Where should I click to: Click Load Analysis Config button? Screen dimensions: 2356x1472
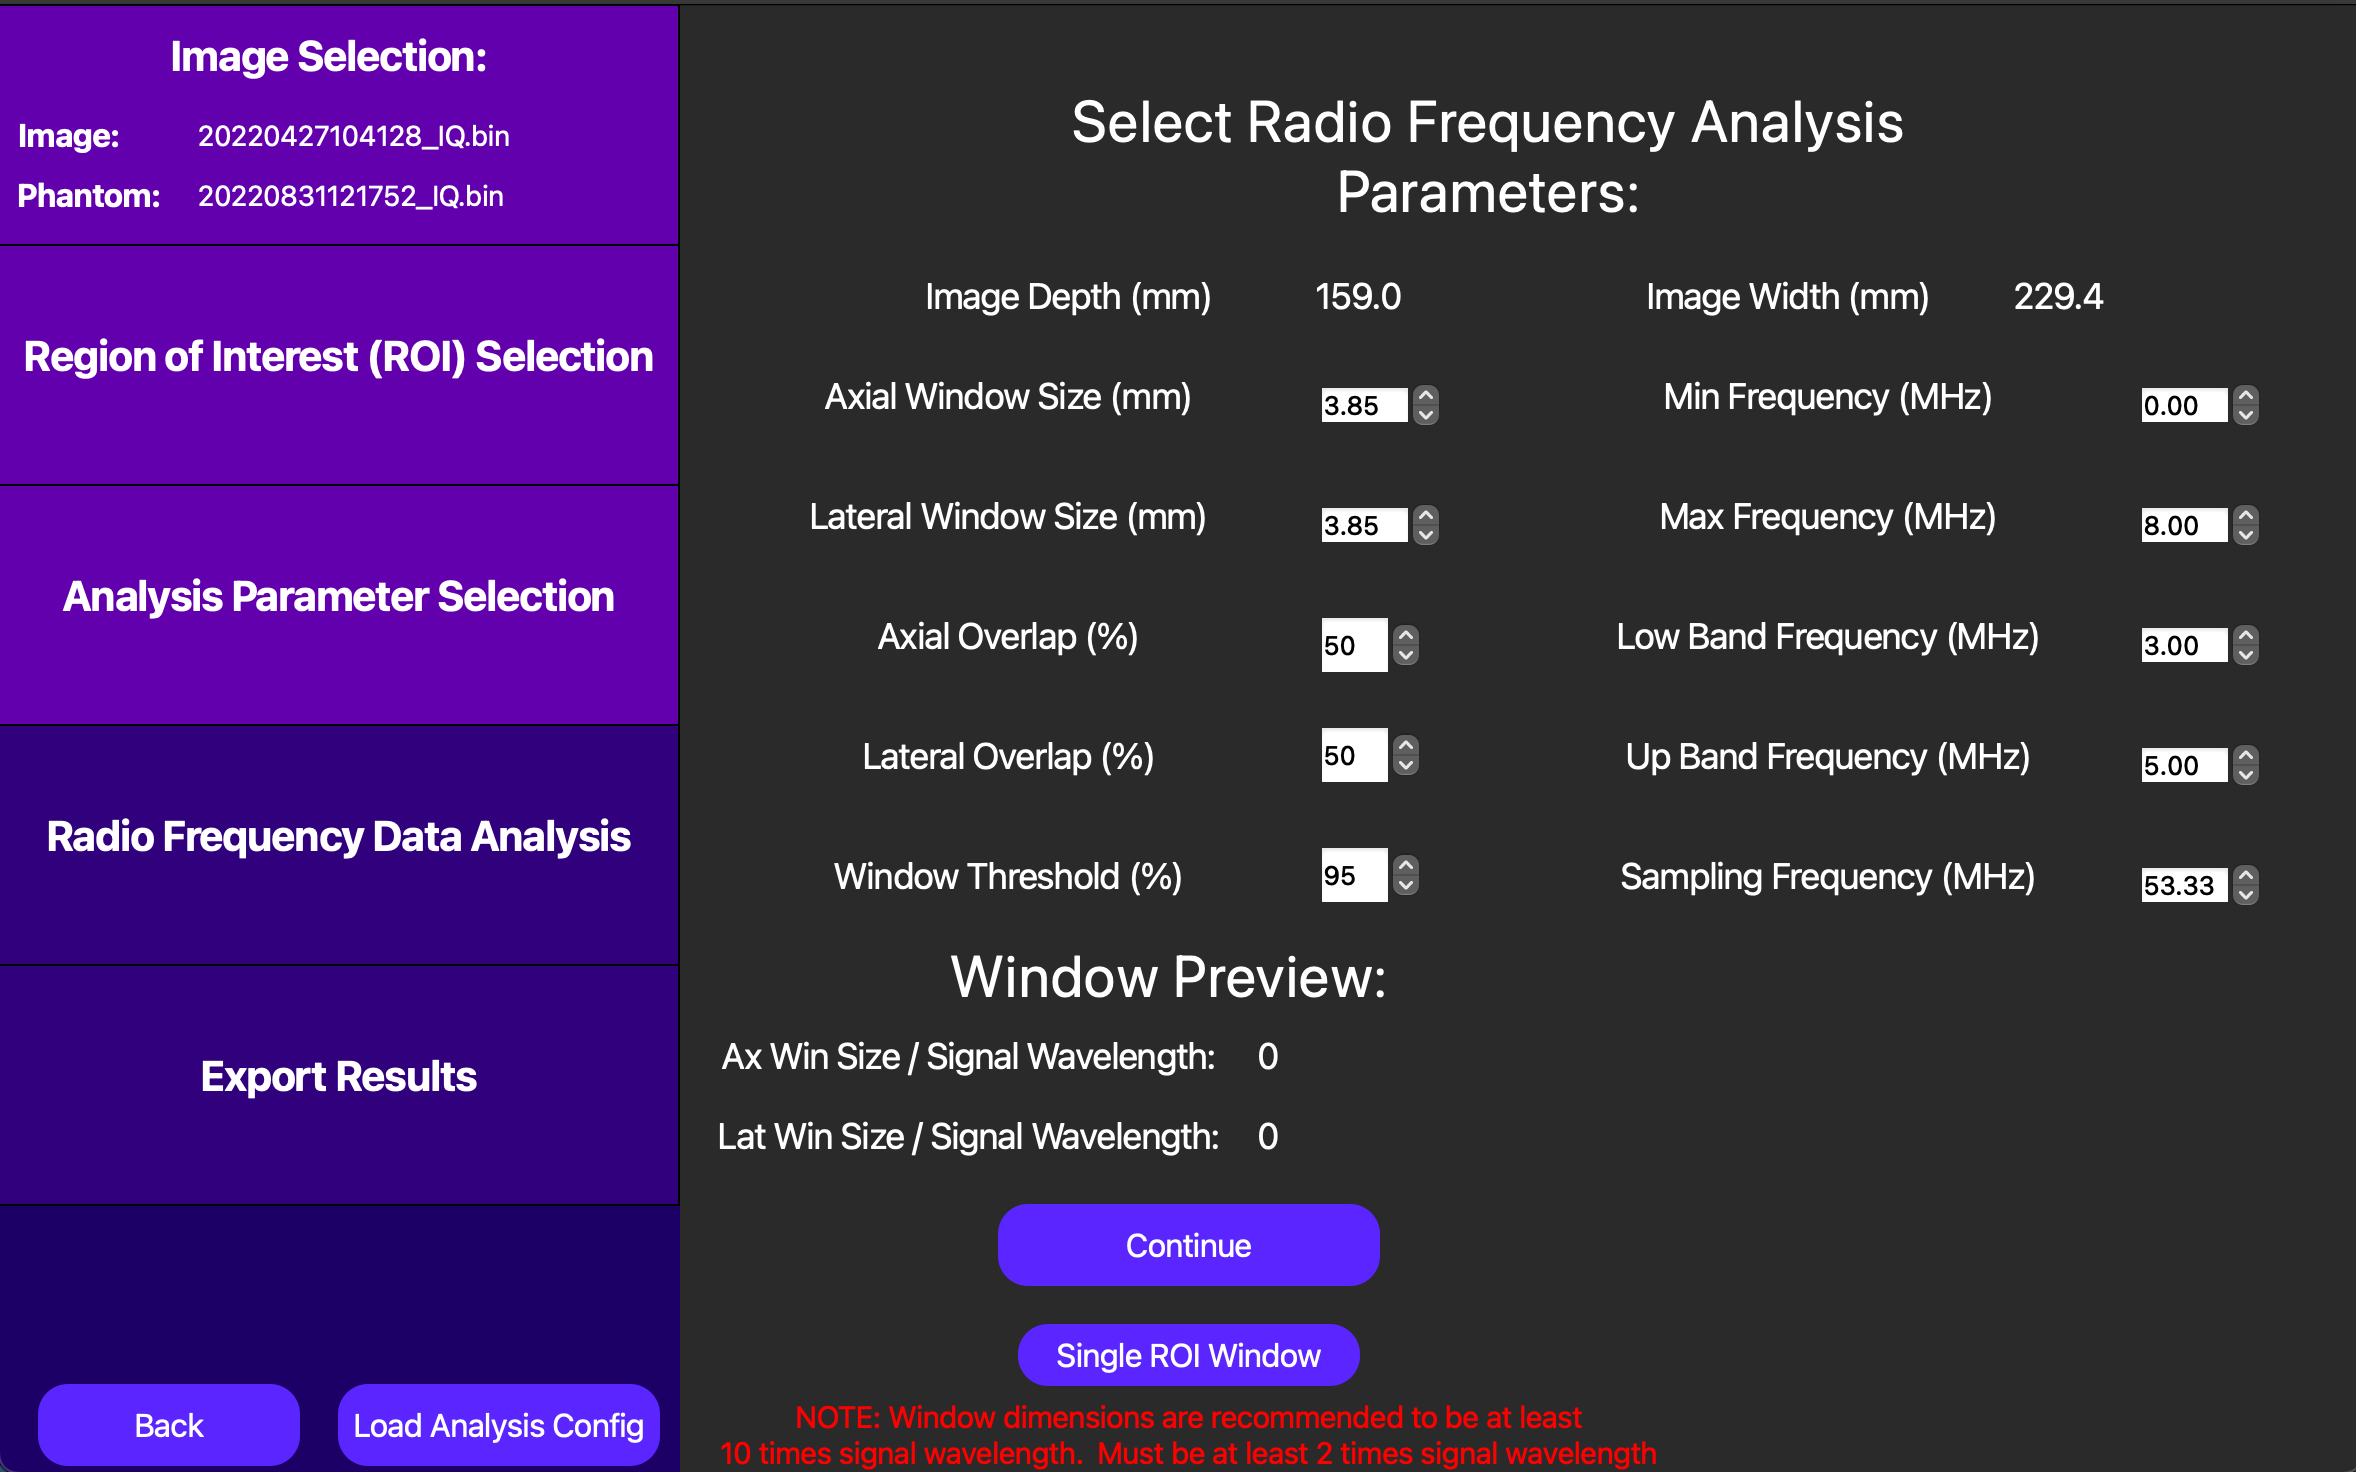(498, 1425)
